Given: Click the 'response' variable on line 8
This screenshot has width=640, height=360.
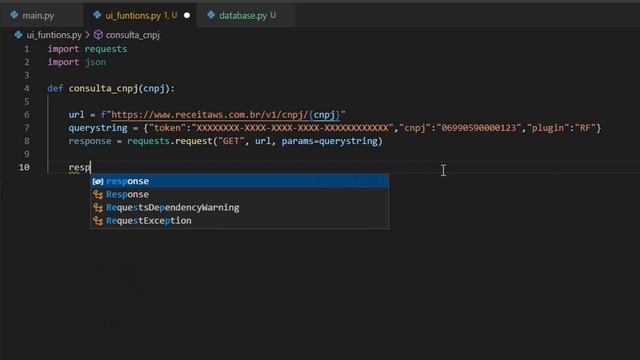Looking at the screenshot, I should 90,141.
